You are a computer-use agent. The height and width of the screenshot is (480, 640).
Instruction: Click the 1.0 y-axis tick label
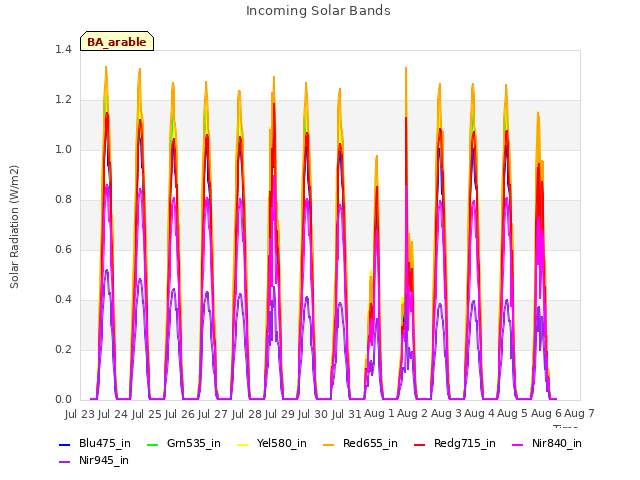point(63,149)
